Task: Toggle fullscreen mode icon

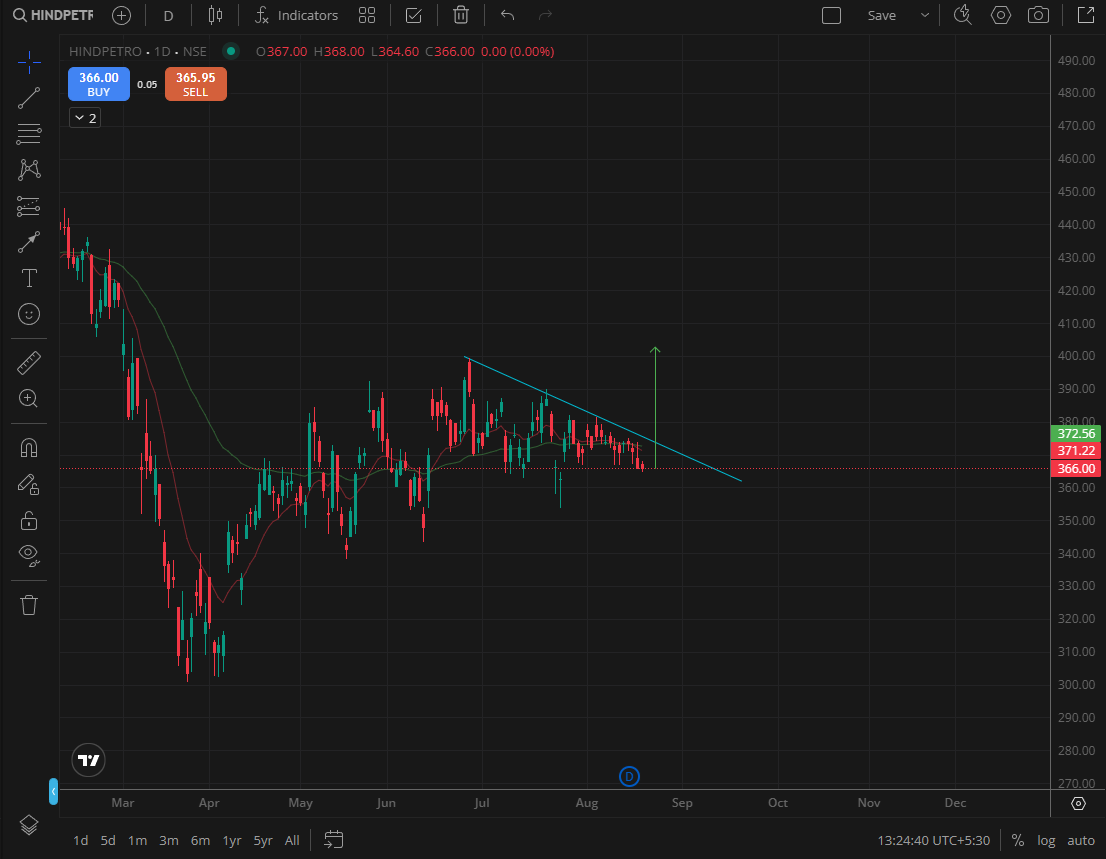Action: point(1086,15)
